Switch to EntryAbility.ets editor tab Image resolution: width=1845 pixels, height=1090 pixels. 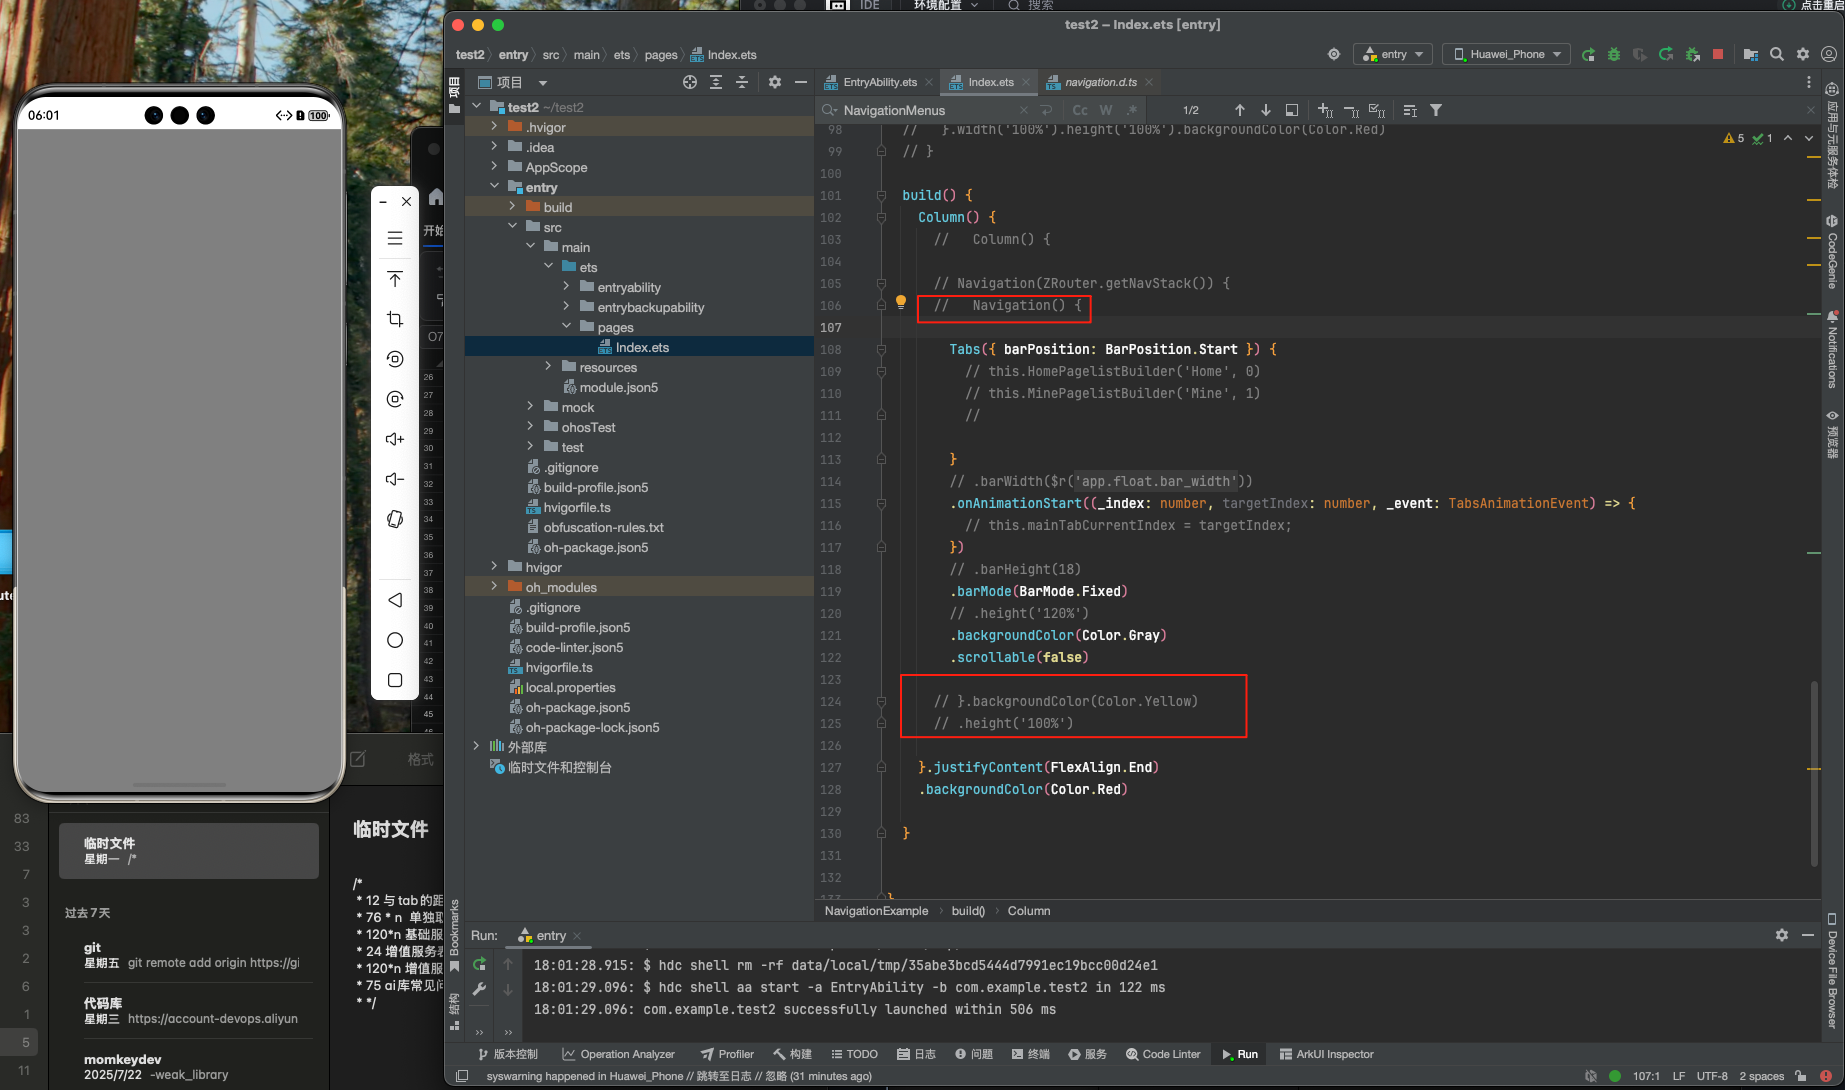coord(879,82)
